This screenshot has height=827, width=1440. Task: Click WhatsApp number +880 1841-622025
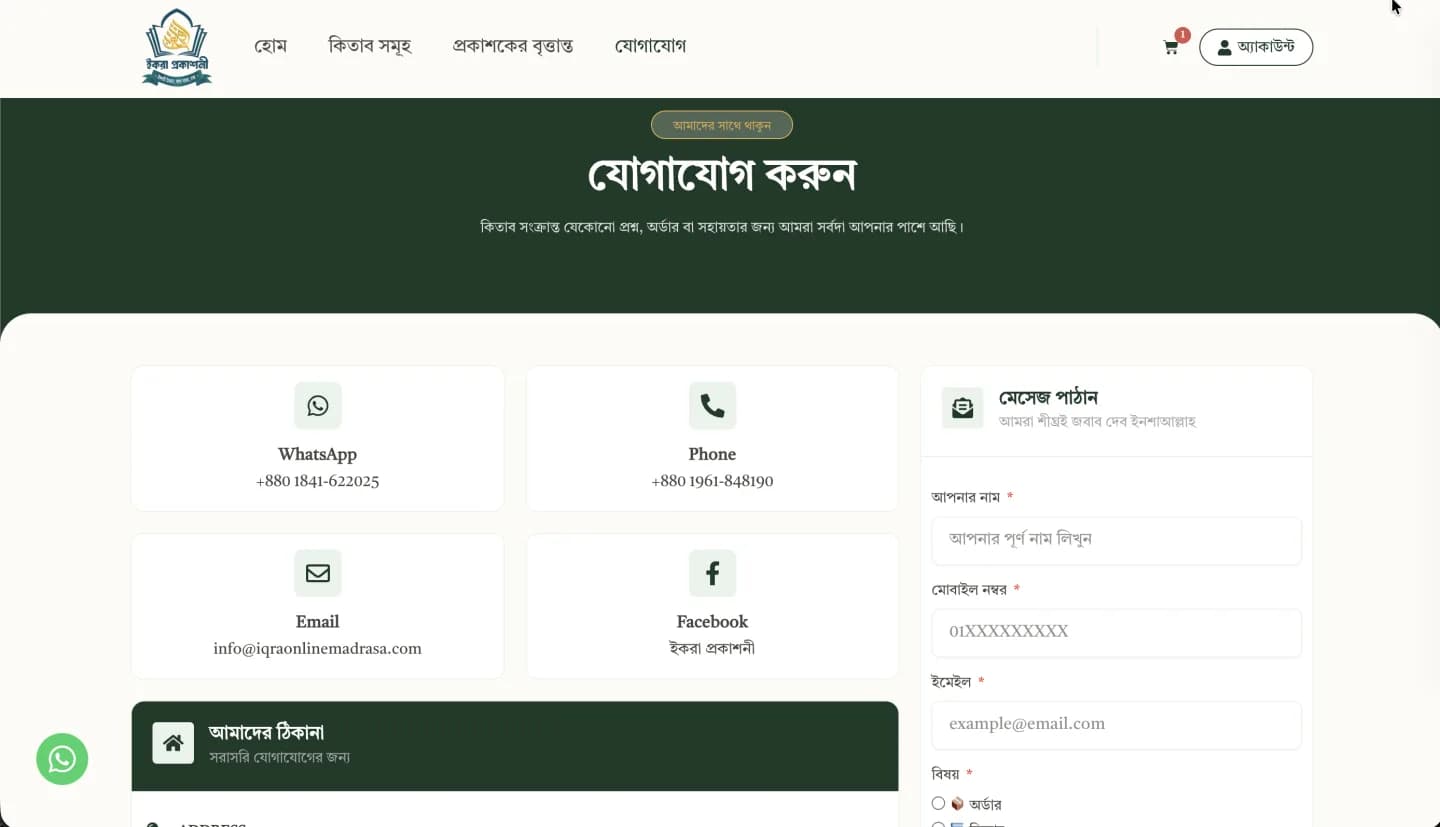(318, 481)
